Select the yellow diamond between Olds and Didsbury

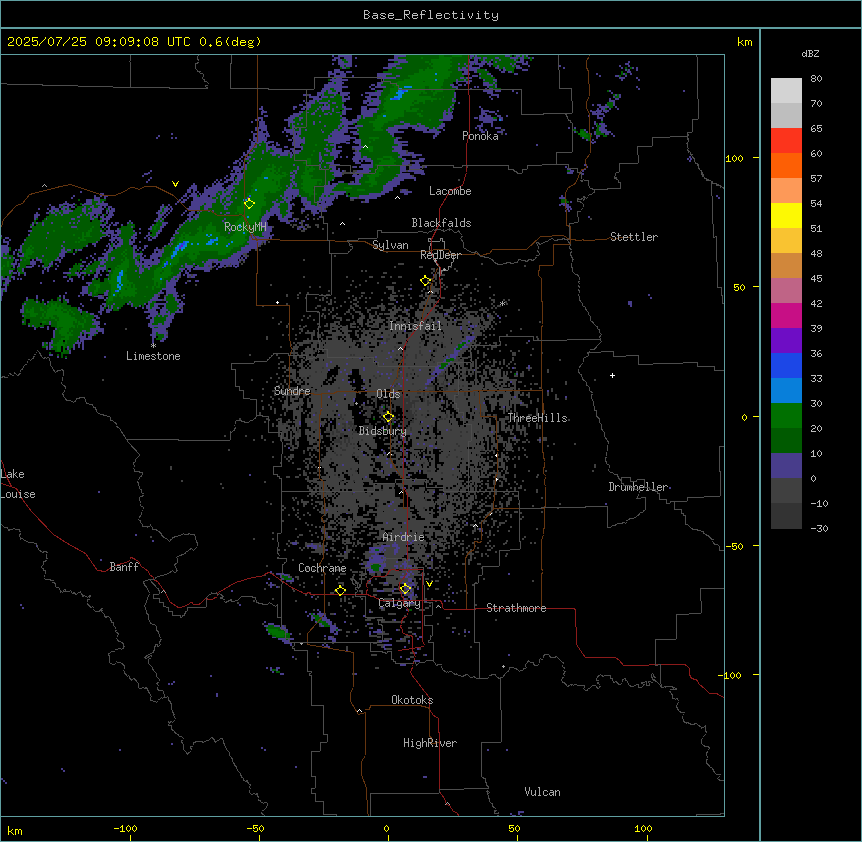point(388,417)
